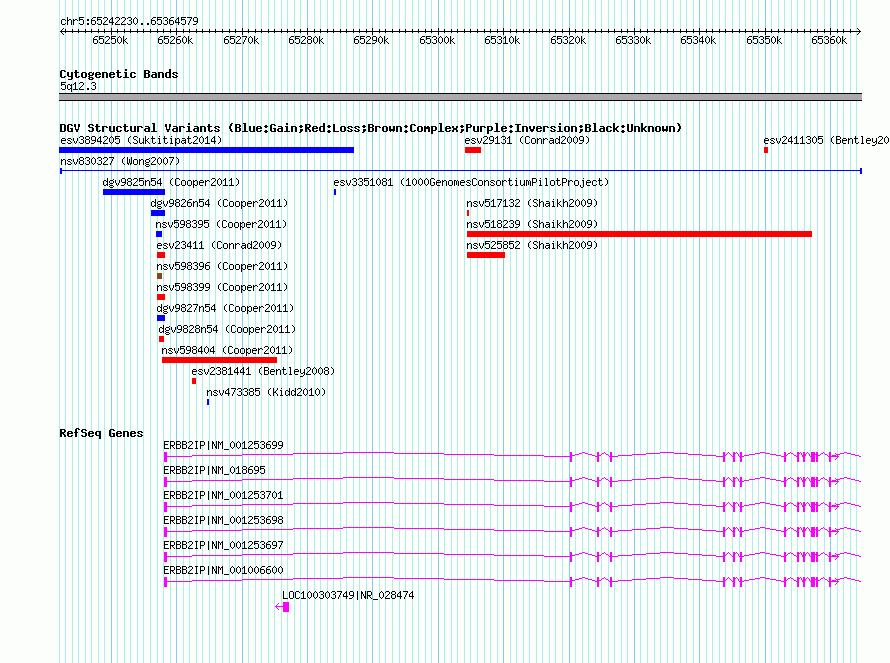Select the 65360k ruler tick label
The height and width of the screenshot is (663, 890).
[829, 40]
